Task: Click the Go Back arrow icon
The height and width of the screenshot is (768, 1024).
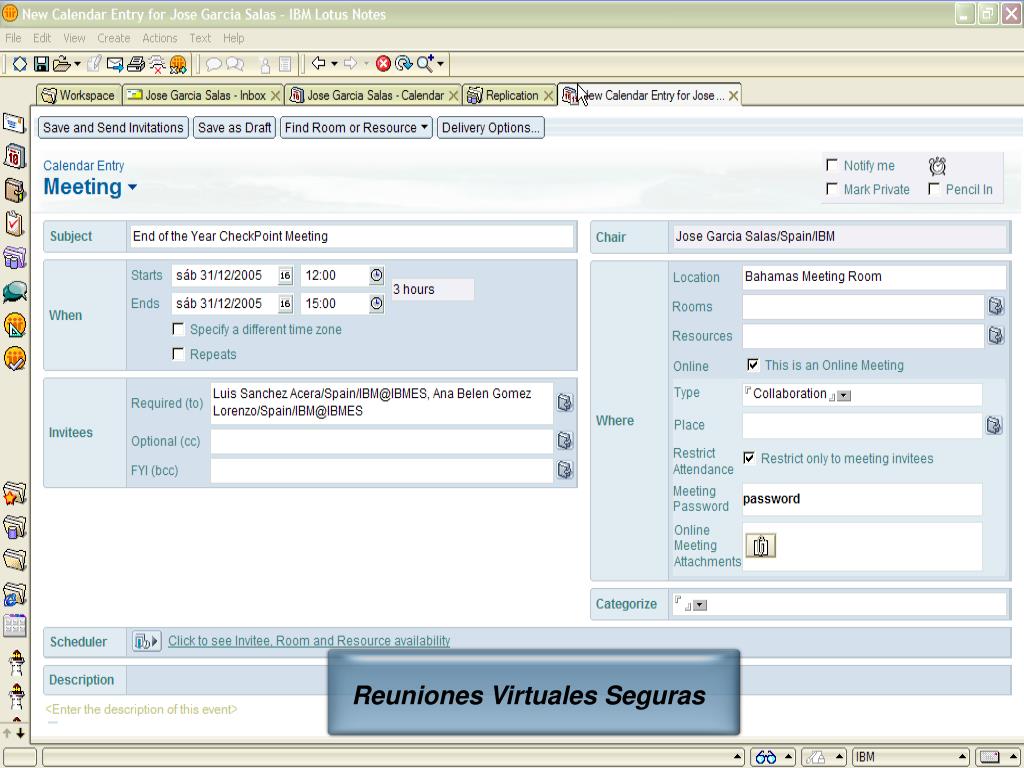Action: (x=319, y=63)
